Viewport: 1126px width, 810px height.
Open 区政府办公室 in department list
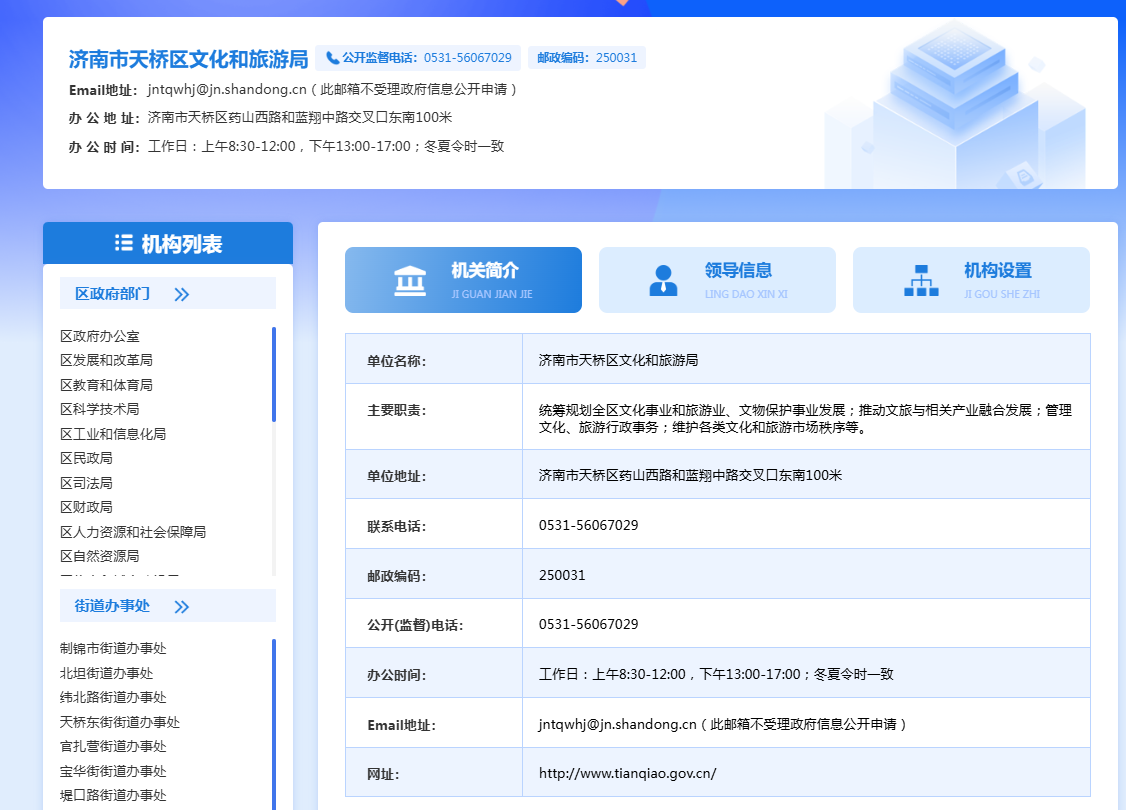[100, 336]
